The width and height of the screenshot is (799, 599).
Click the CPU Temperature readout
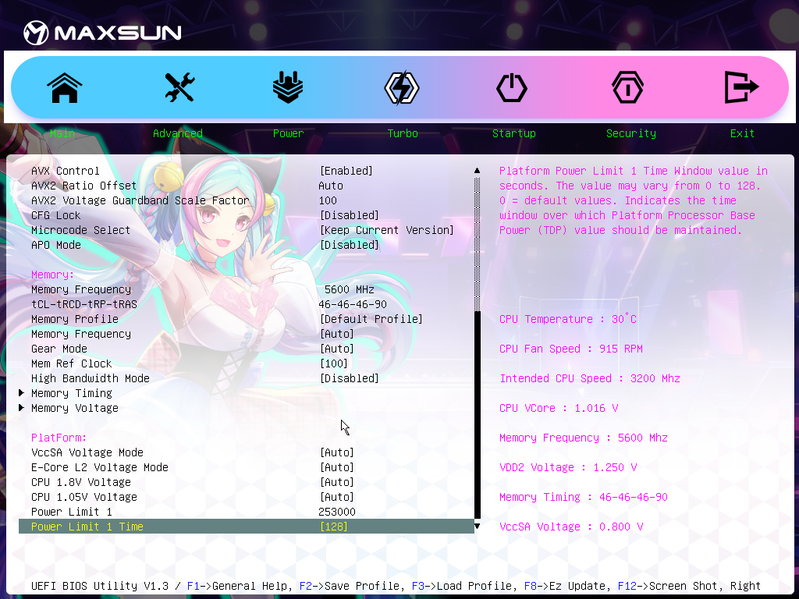click(568, 319)
